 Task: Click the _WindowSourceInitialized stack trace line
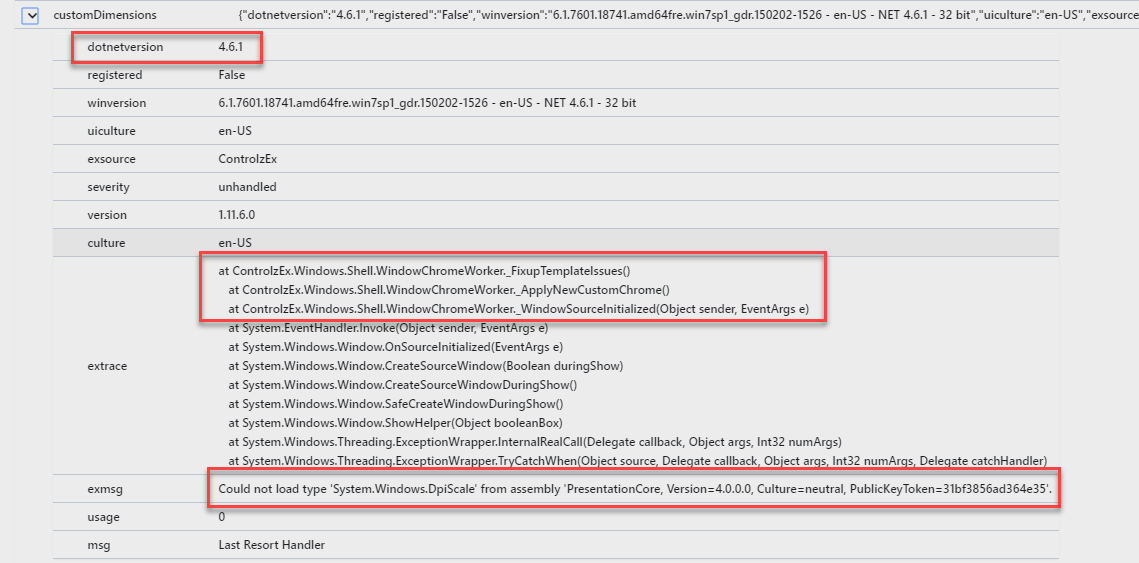coord(519,309)
